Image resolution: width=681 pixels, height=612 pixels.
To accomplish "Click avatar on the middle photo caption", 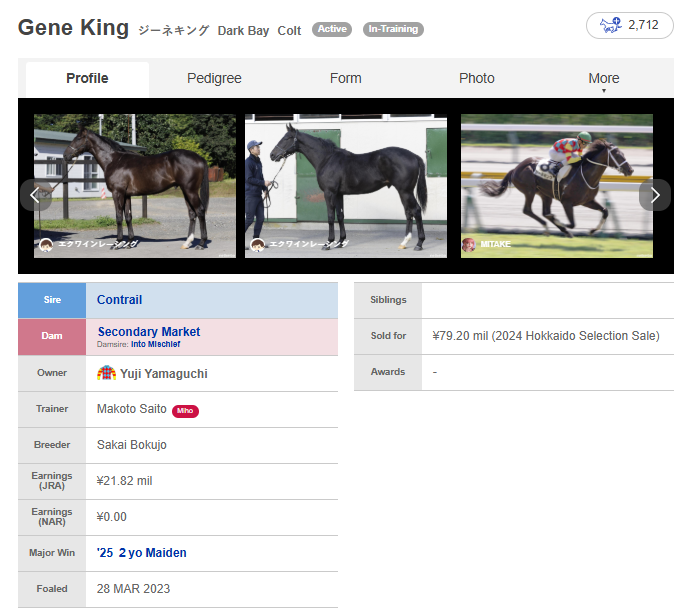I will point(258,245).
